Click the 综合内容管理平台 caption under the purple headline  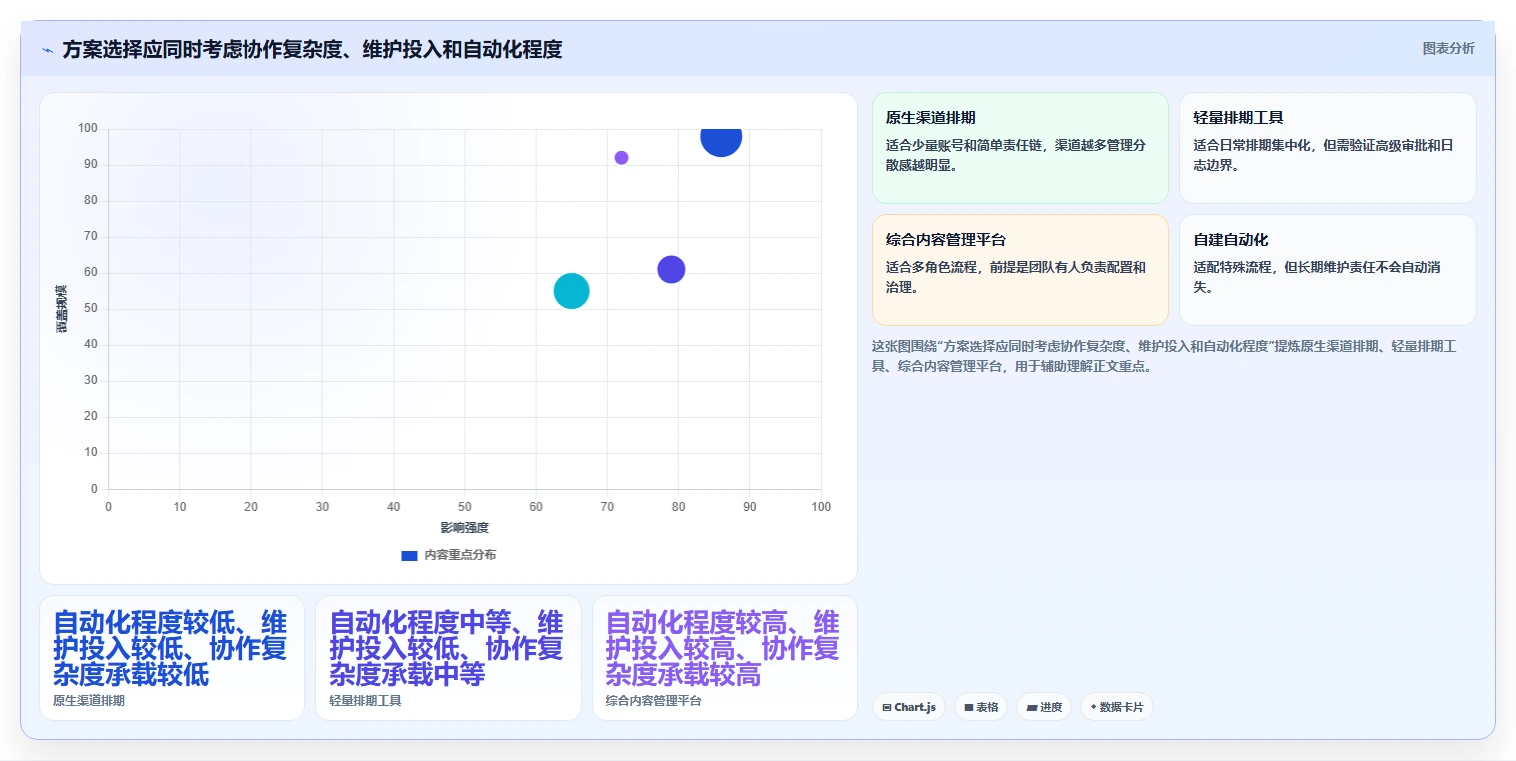654,701
